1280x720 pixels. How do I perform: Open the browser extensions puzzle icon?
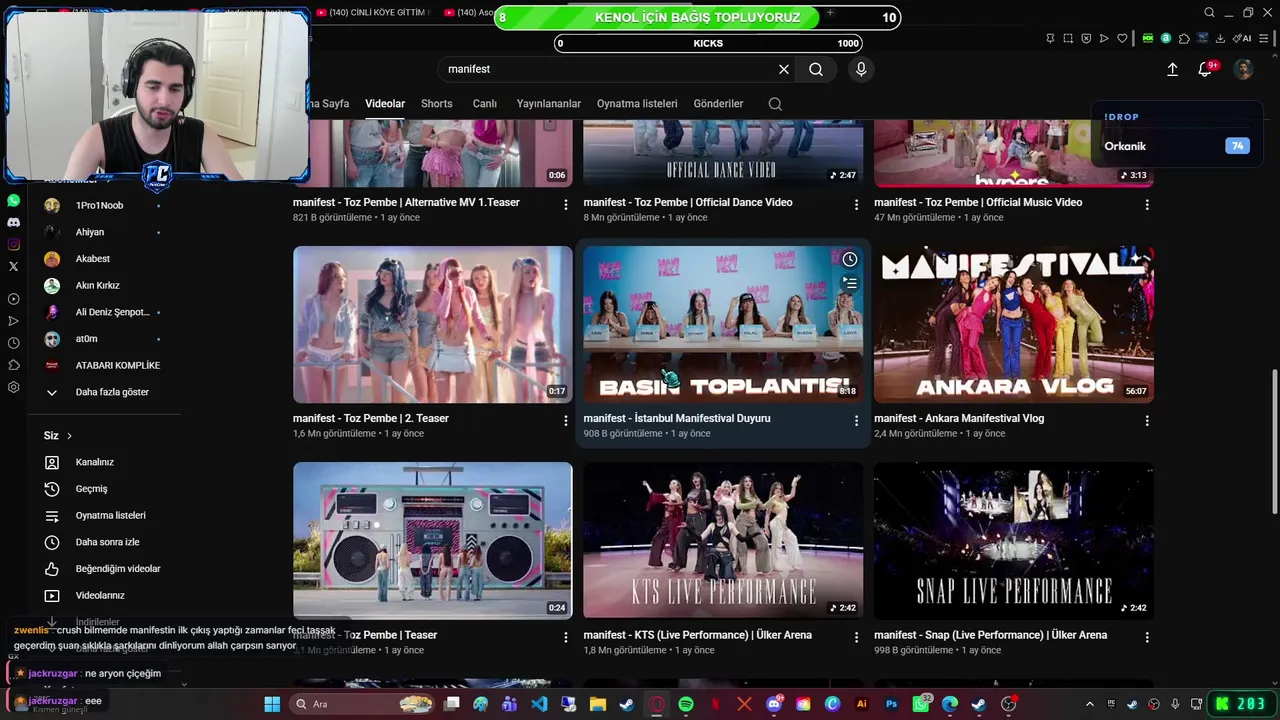pos(1184,38)
